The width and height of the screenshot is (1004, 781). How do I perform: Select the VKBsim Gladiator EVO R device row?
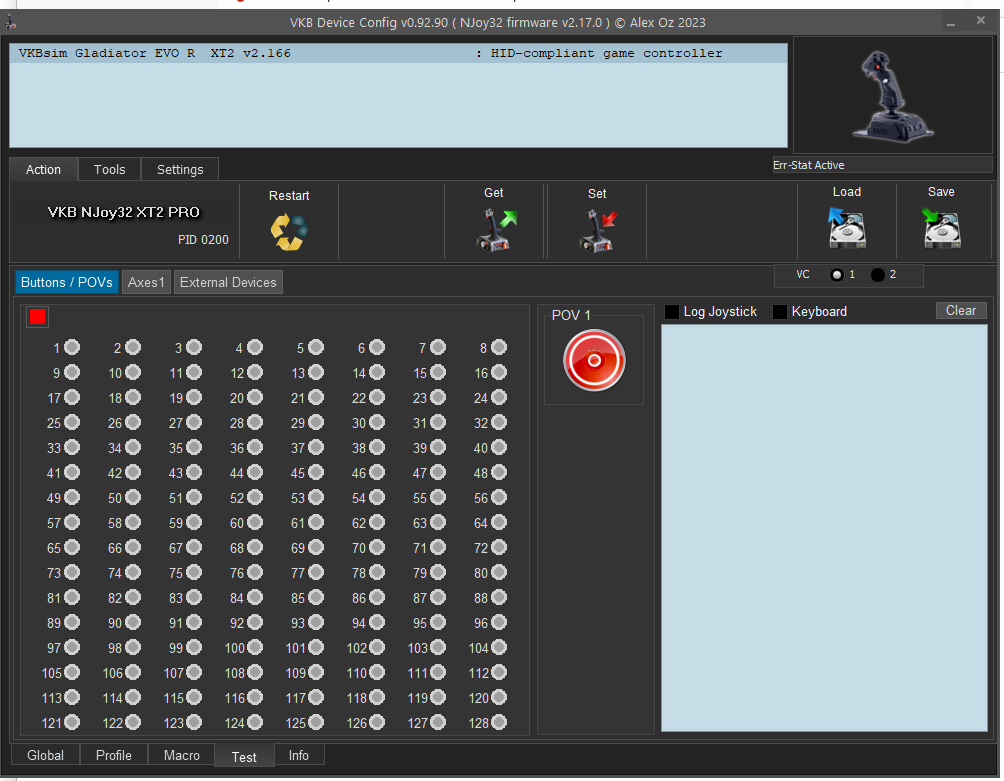[x=398, y=53]
